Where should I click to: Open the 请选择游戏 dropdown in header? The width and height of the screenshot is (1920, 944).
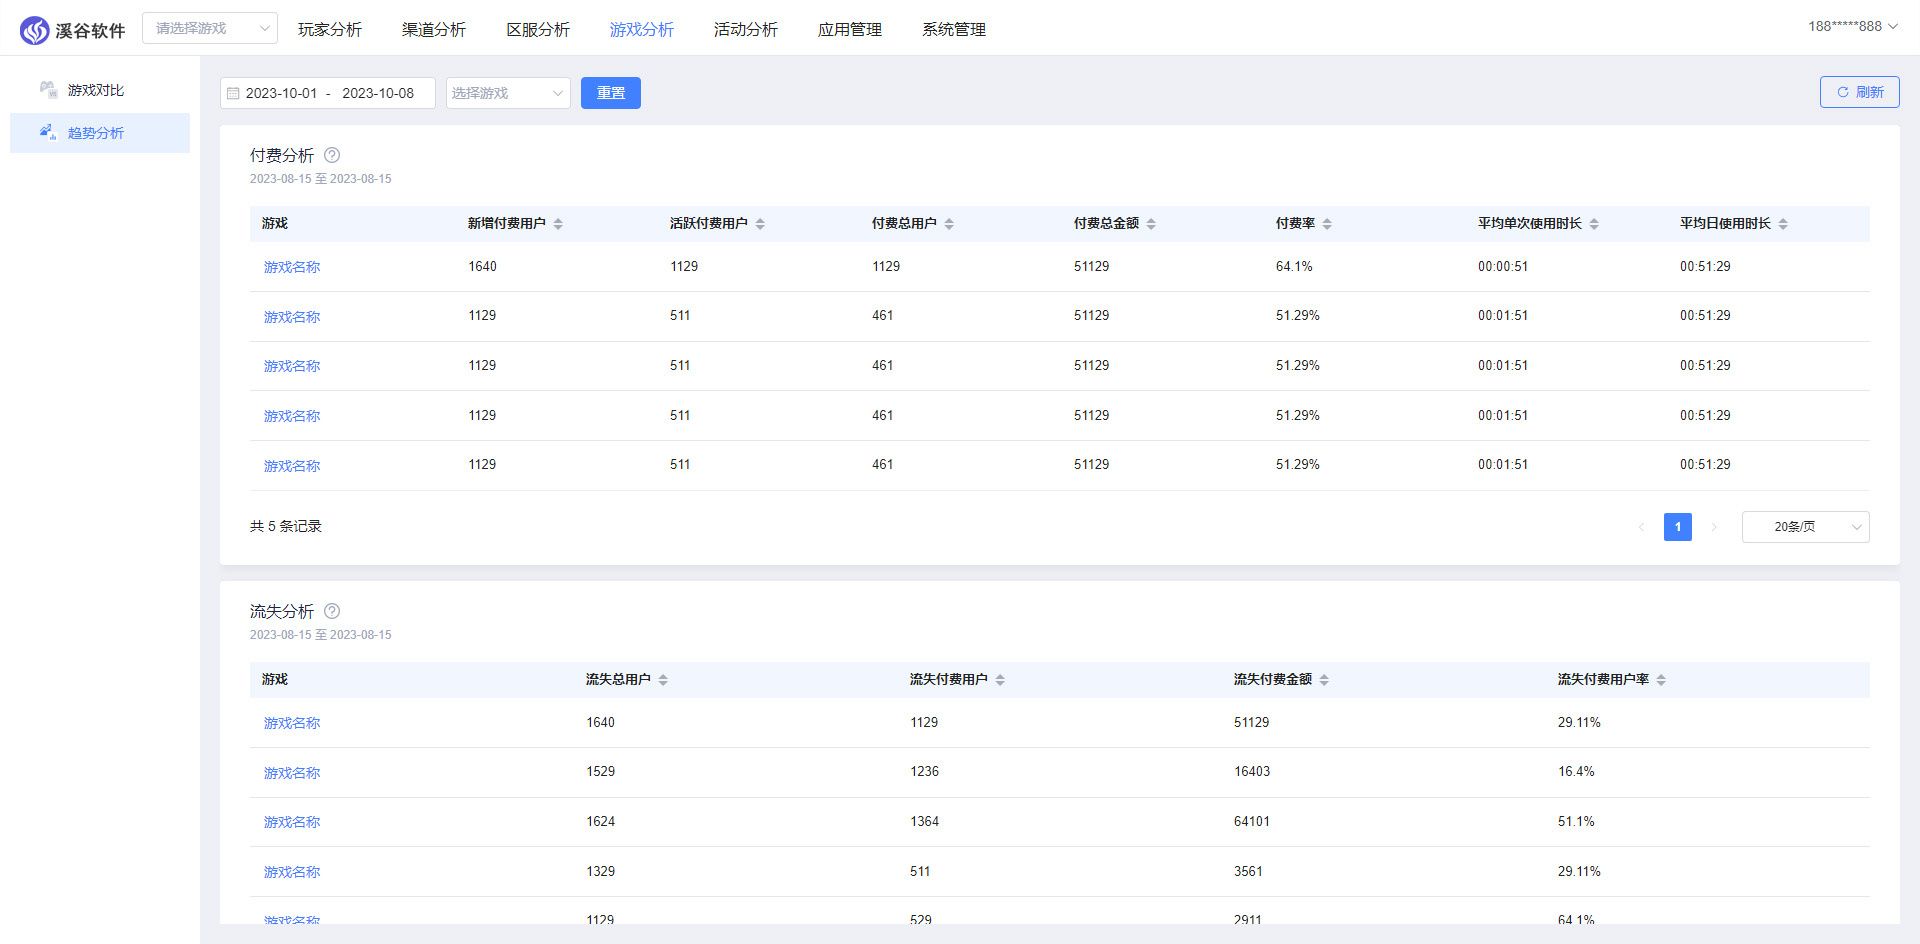pos(210,28)
